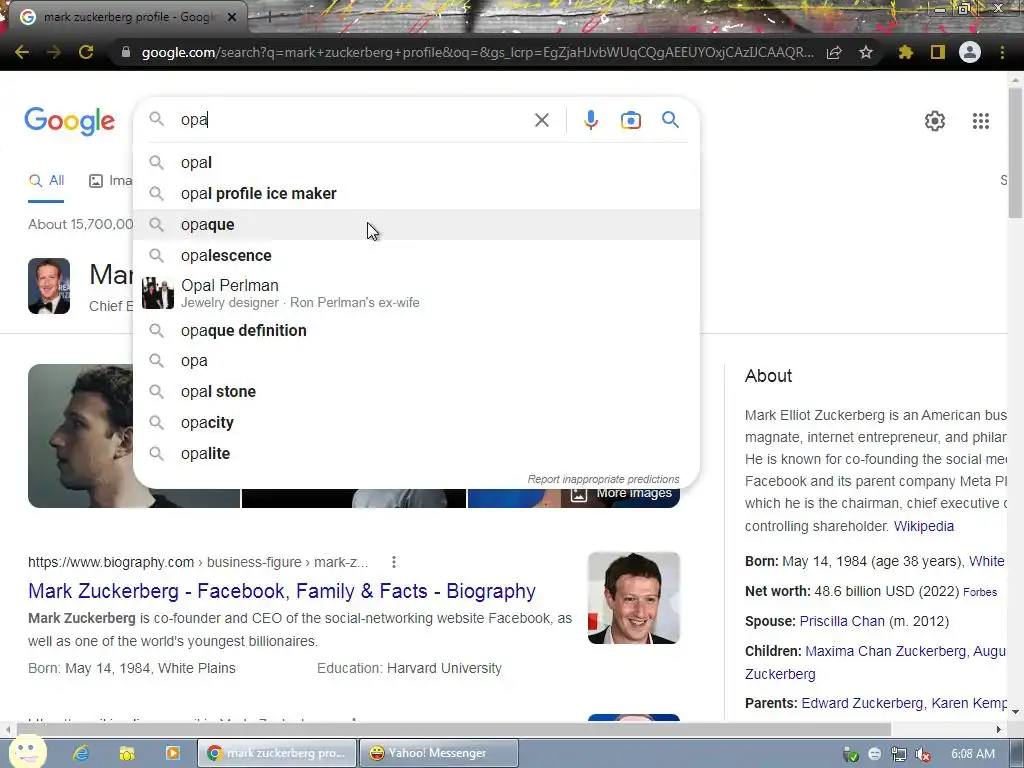The height and width of the screenshot is (768, 1024).
Task: Open the Google apps grid
Action: (981, 121)
